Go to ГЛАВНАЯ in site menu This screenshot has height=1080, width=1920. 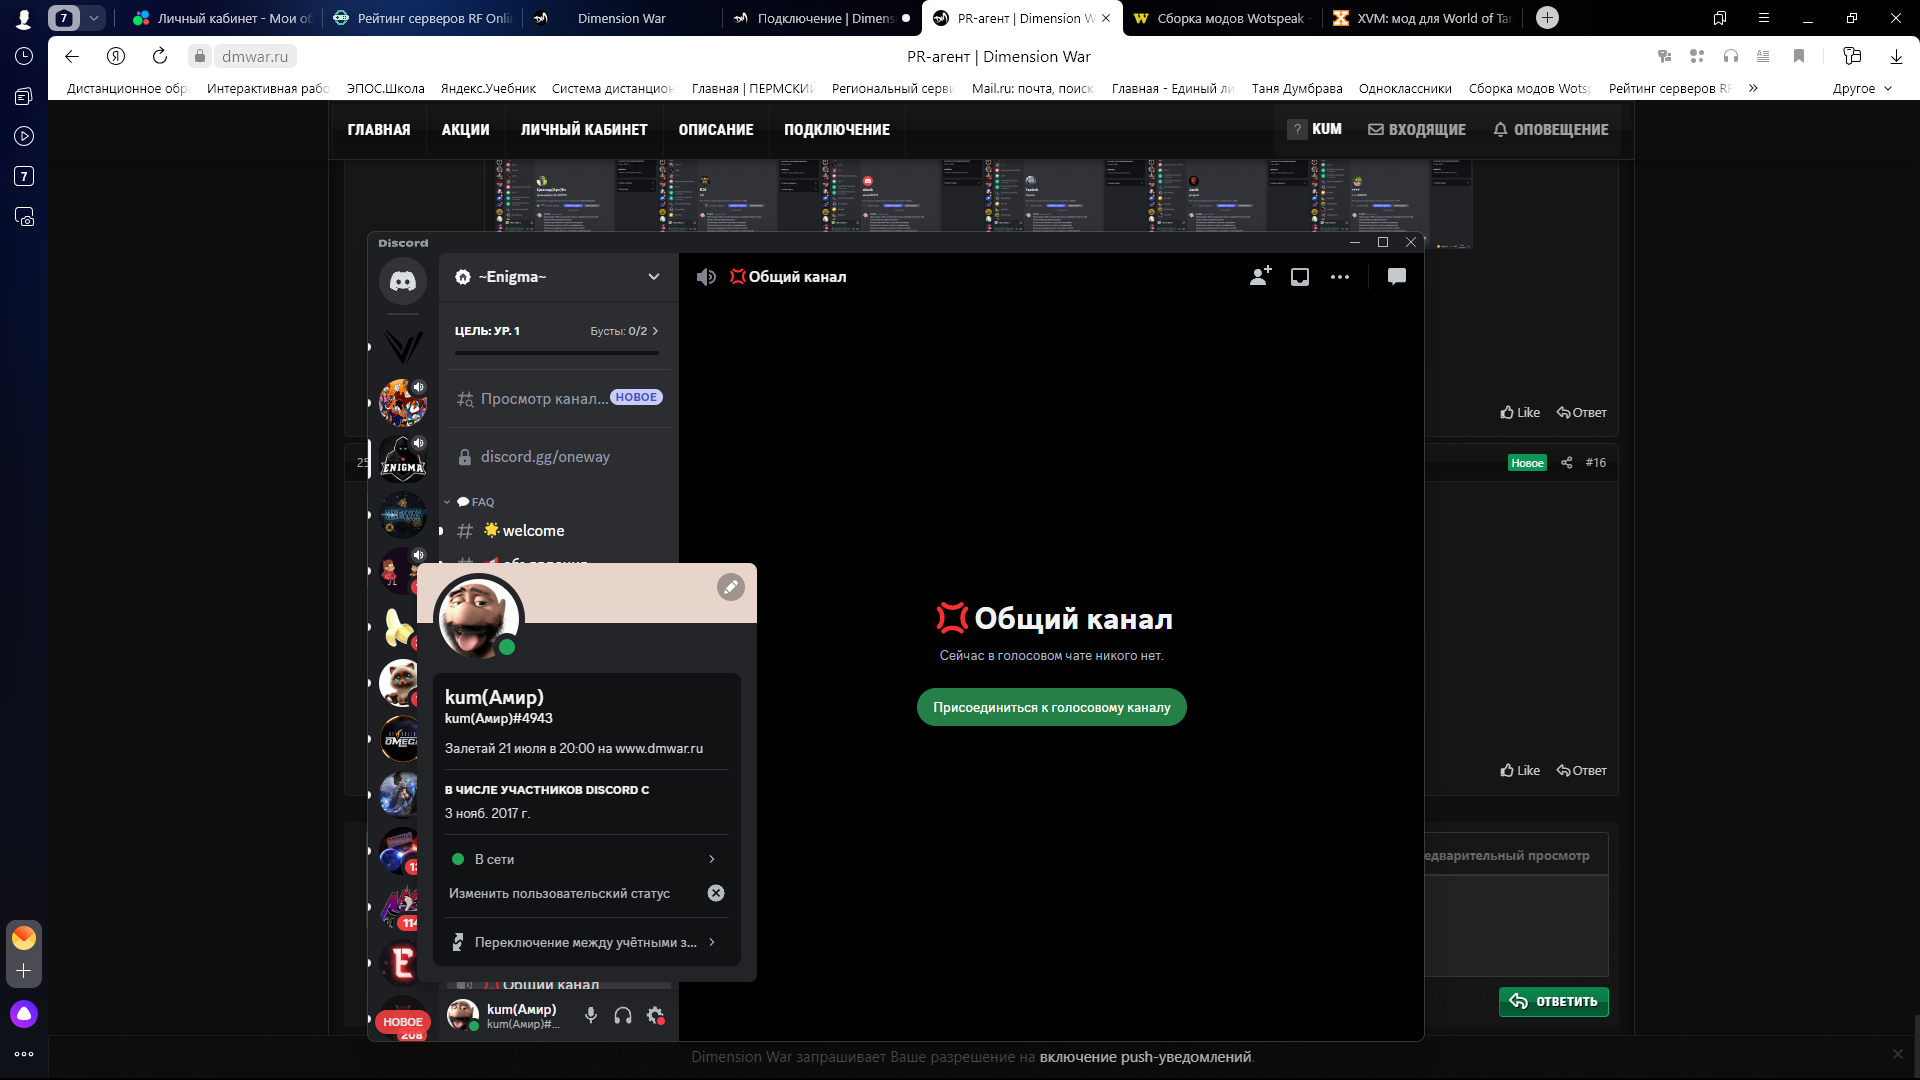[379, 130]
